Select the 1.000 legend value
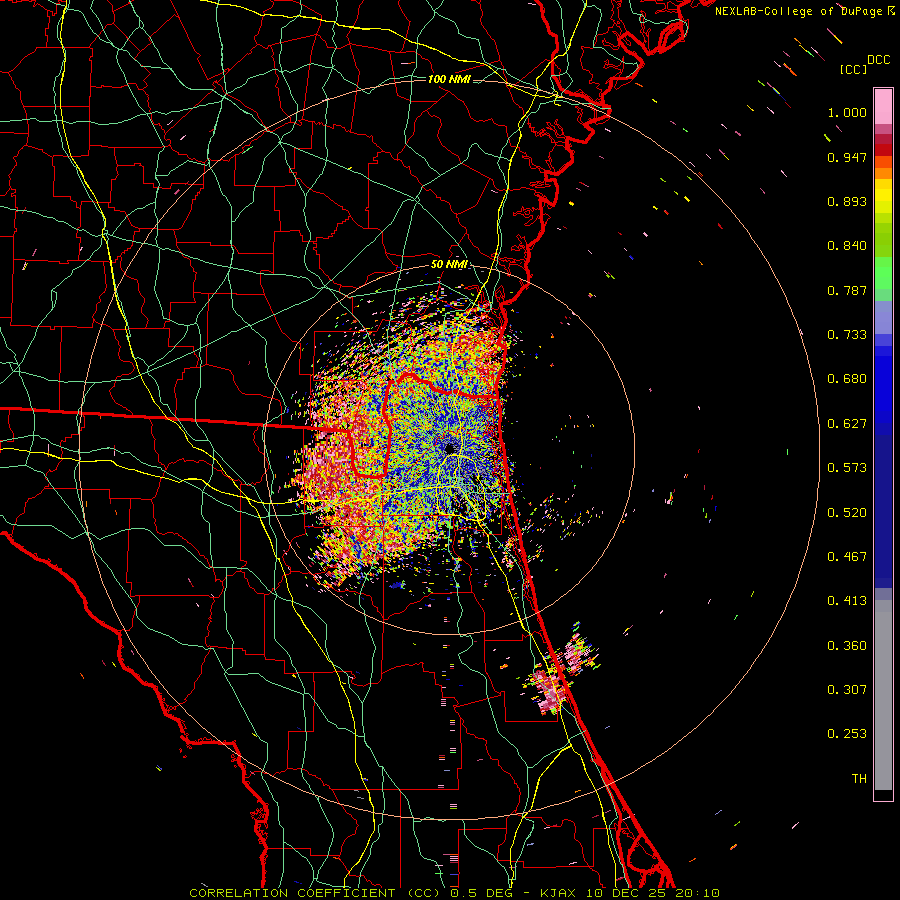Screen dimensions: 900x900 click(847, 112)
